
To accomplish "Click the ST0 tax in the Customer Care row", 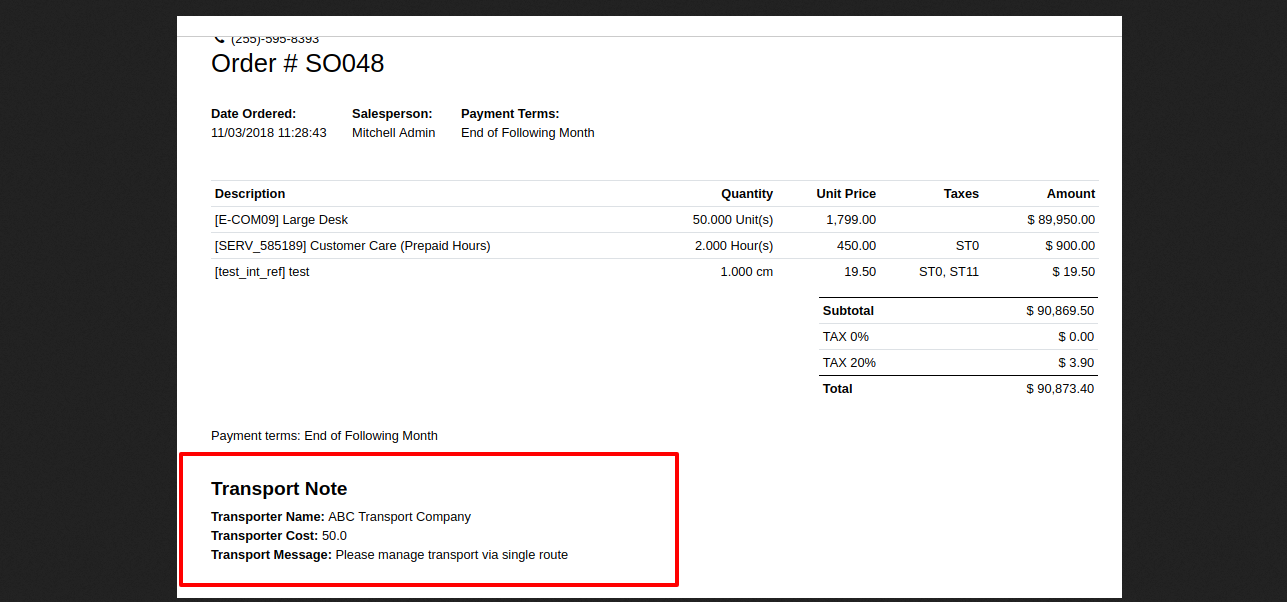I will click(967, 246).
